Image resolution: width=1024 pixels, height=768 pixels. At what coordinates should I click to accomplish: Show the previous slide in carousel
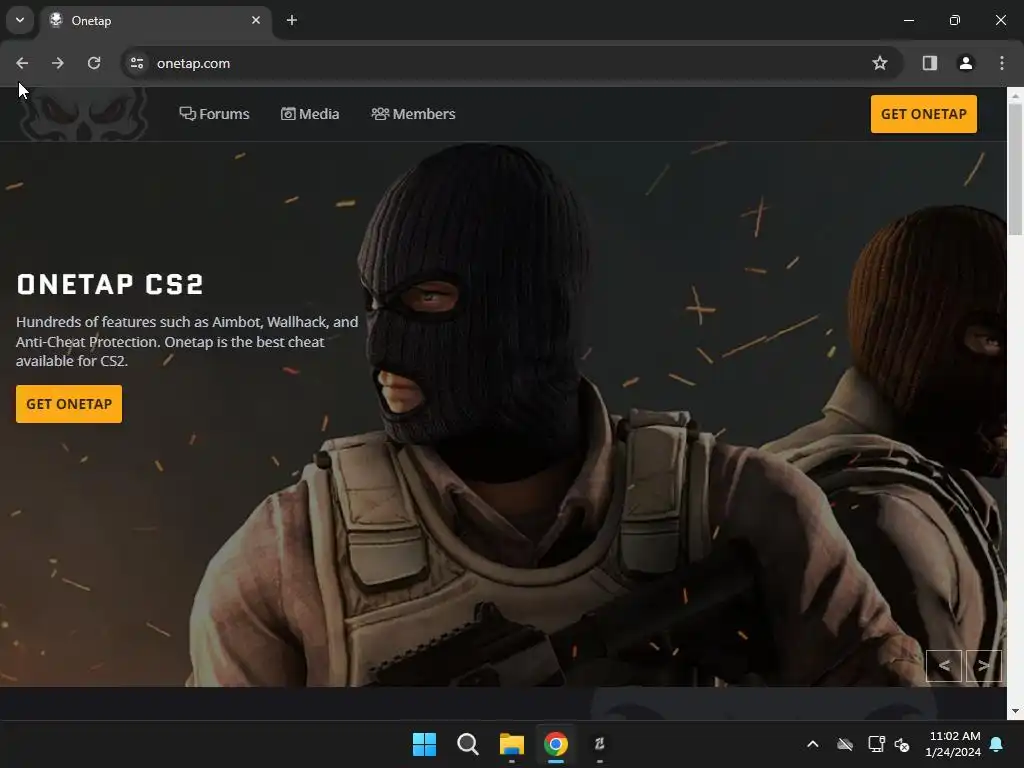coord(944,666)
